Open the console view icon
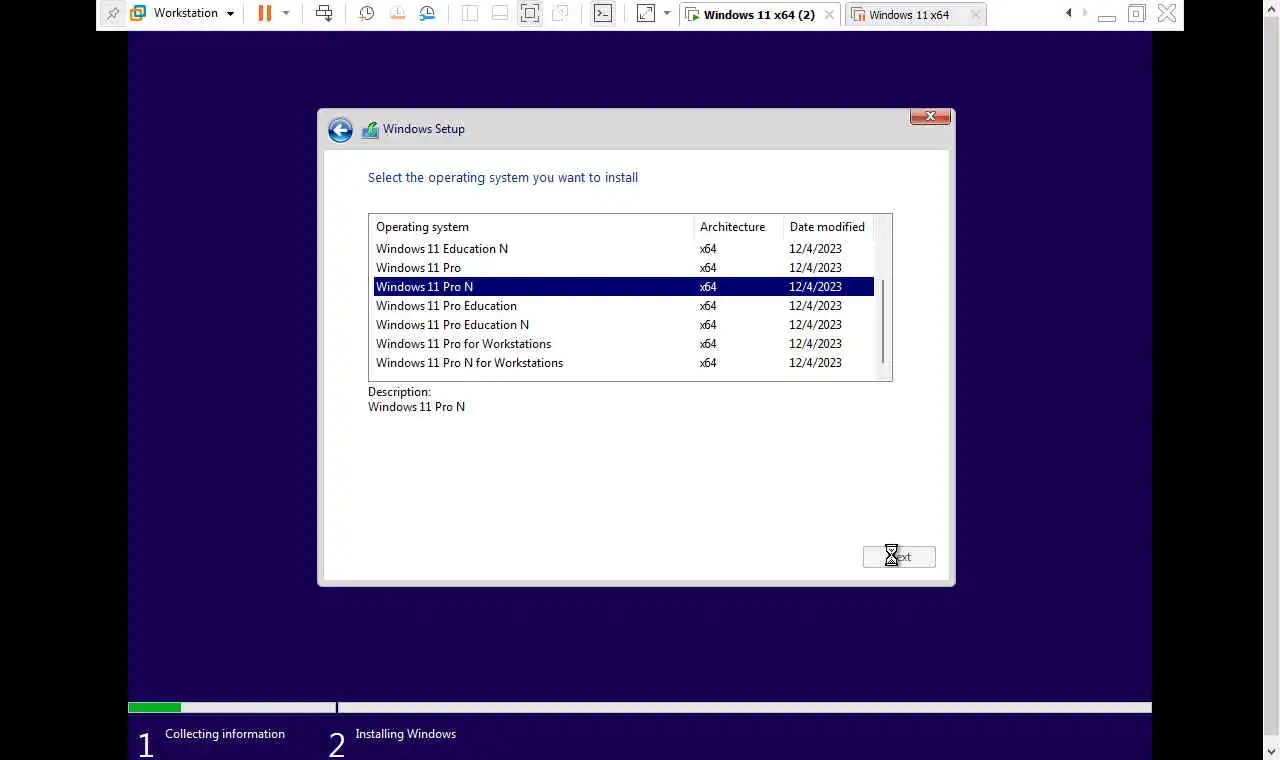1280x760 pixels. tap(603, 14)
